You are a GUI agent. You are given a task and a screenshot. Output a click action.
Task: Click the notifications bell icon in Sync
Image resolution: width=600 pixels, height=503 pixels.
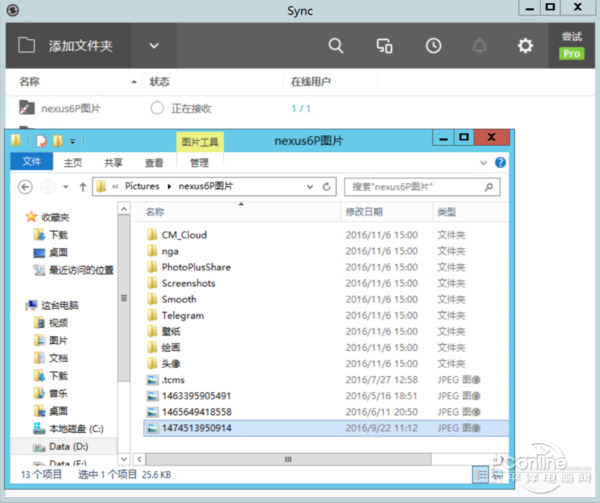point(479,46)
